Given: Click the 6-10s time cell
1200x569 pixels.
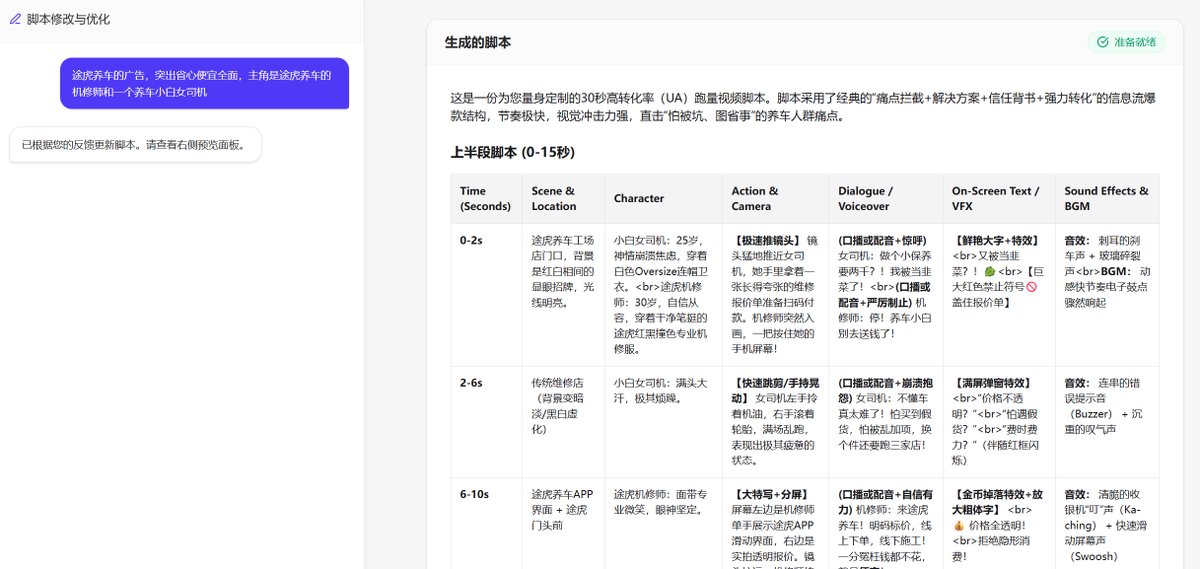Looking at the screenshot, I should tap(487, 523).
